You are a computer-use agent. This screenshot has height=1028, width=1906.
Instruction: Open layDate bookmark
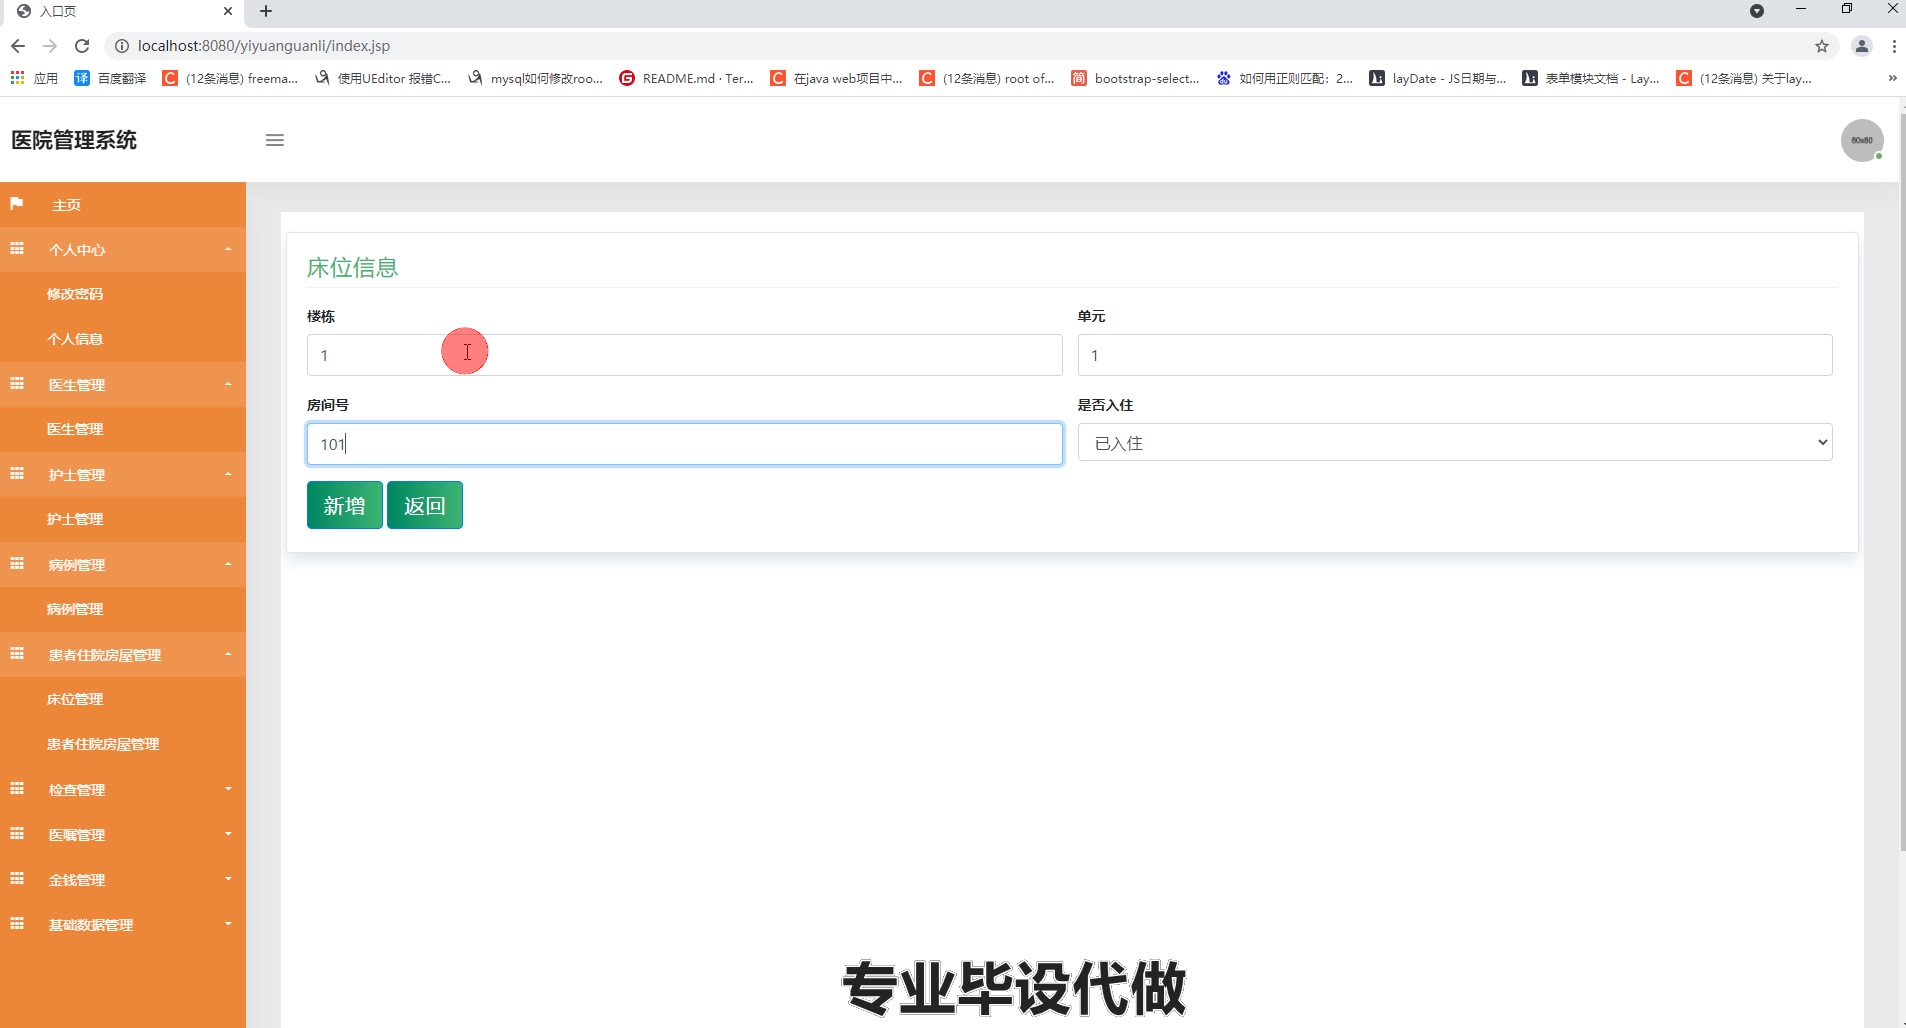(1437, 78)
